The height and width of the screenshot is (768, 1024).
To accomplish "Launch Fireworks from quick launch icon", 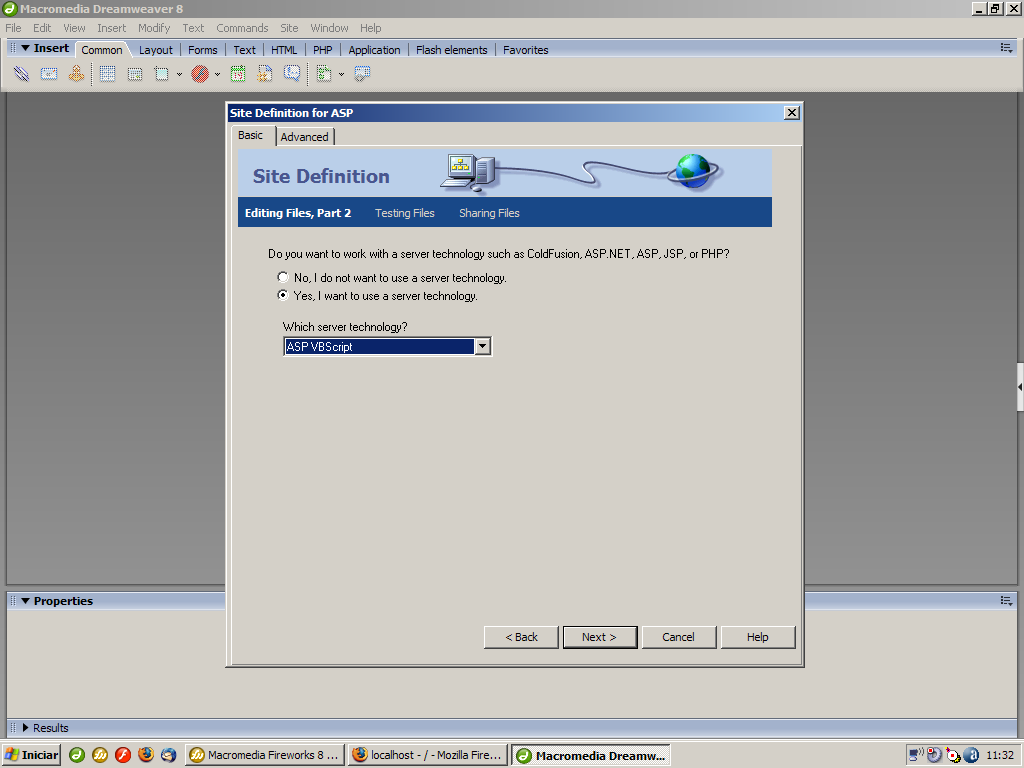I will point(100,755).
